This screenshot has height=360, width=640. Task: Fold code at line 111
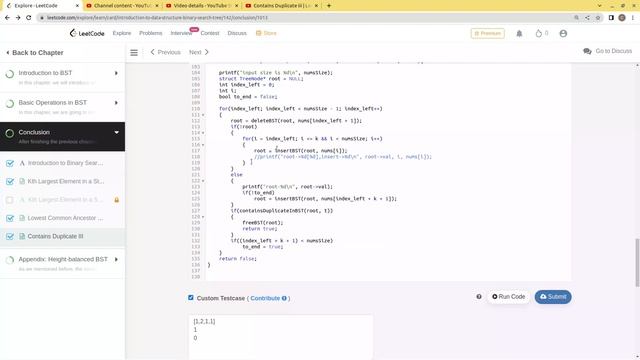point(203,115)
